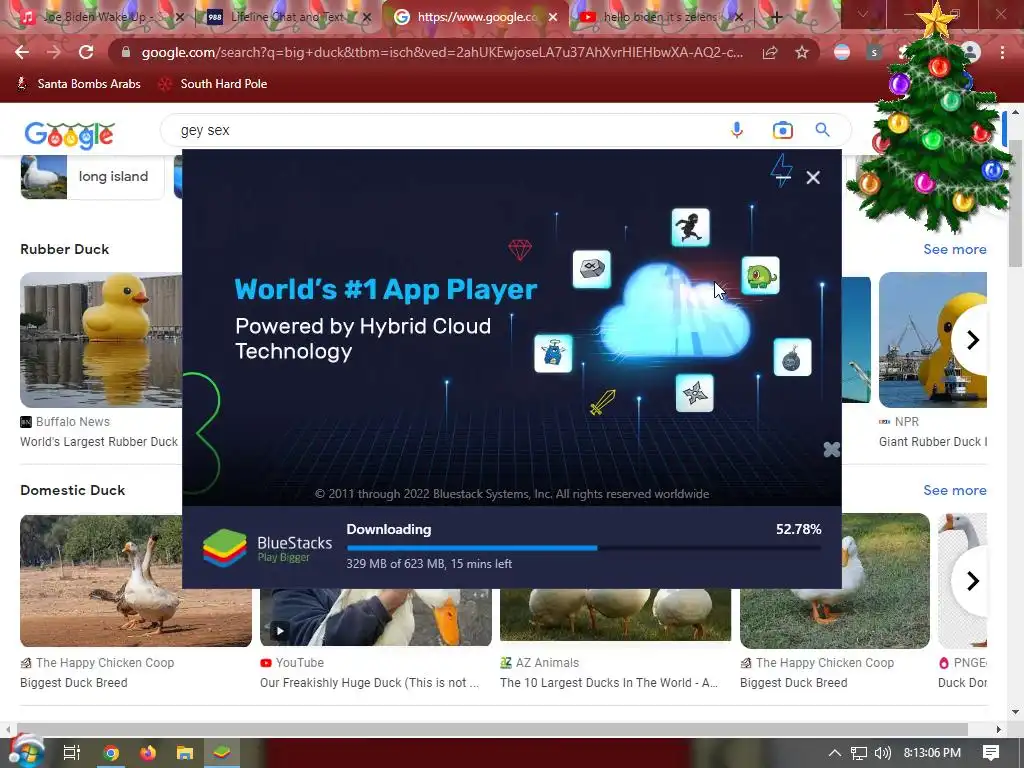1024x768 pixels.
Task: Click the bomb app tile
Action: [792, 357]
